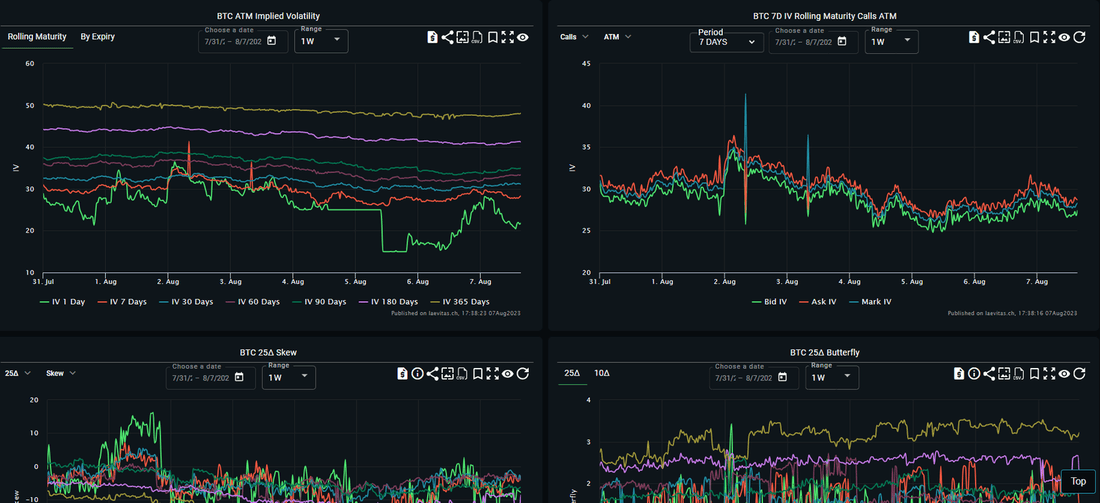The width and height of the screenshot is (1100, 503).
Task: Refresh the 7D IV Rolling Maturity chart
Action: pos(1080,37)
